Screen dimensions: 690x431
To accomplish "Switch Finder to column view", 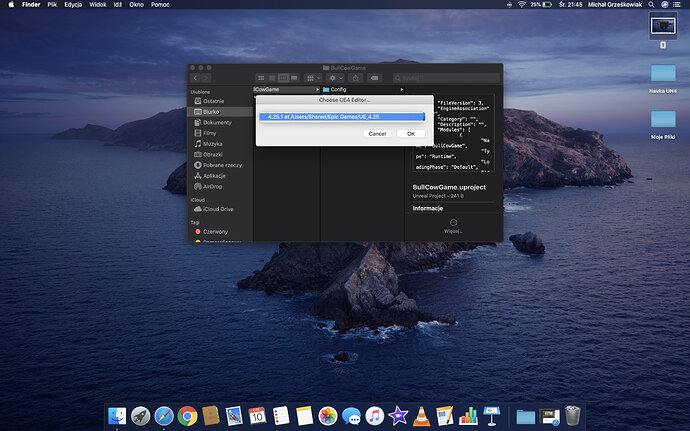I will tap(283, 77).
